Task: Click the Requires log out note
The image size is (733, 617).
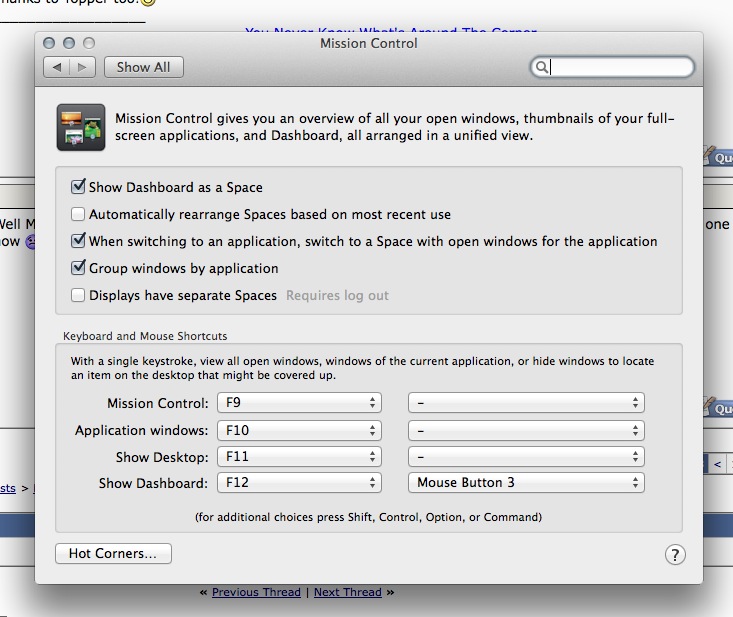Action: coord(337,295)
